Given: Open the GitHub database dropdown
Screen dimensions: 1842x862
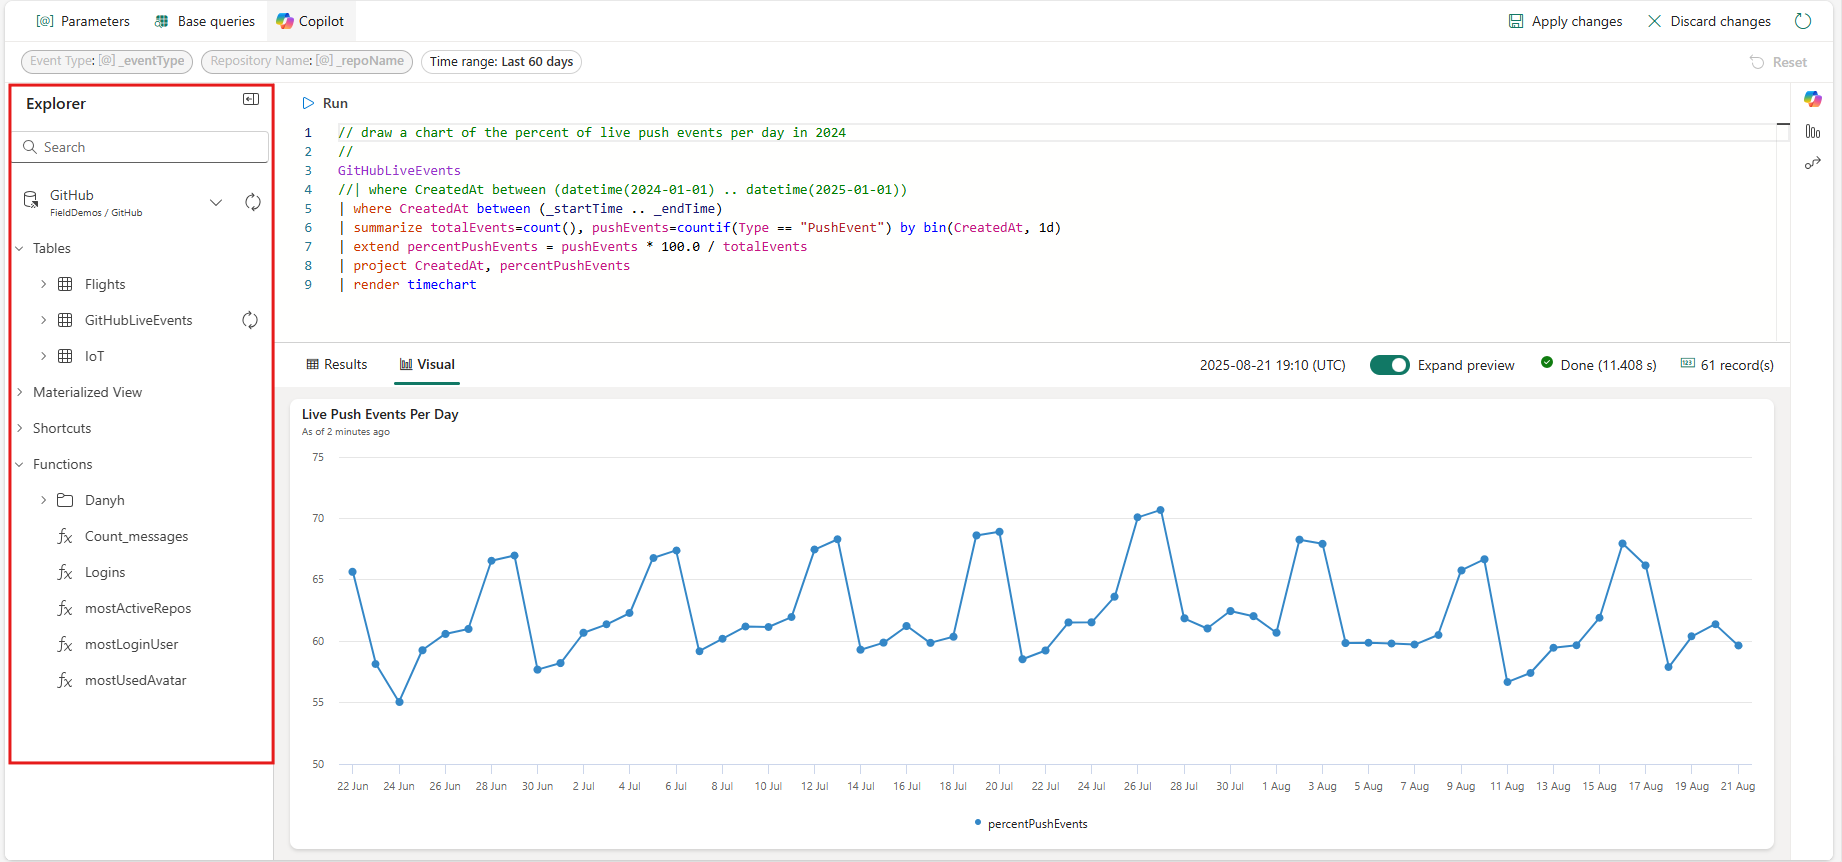Looking at the screenshot, I should click(x=216, y=202).
